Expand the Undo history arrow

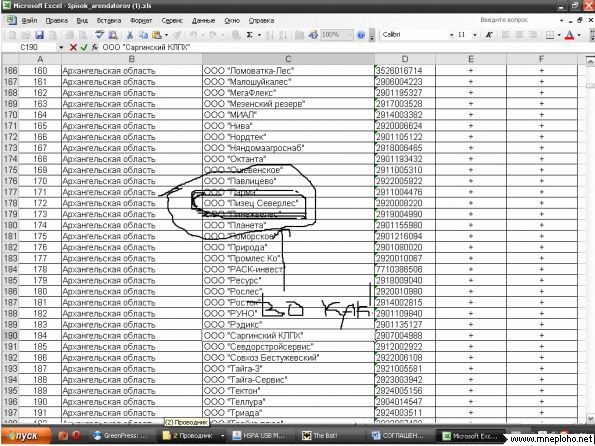pos(203,35)
